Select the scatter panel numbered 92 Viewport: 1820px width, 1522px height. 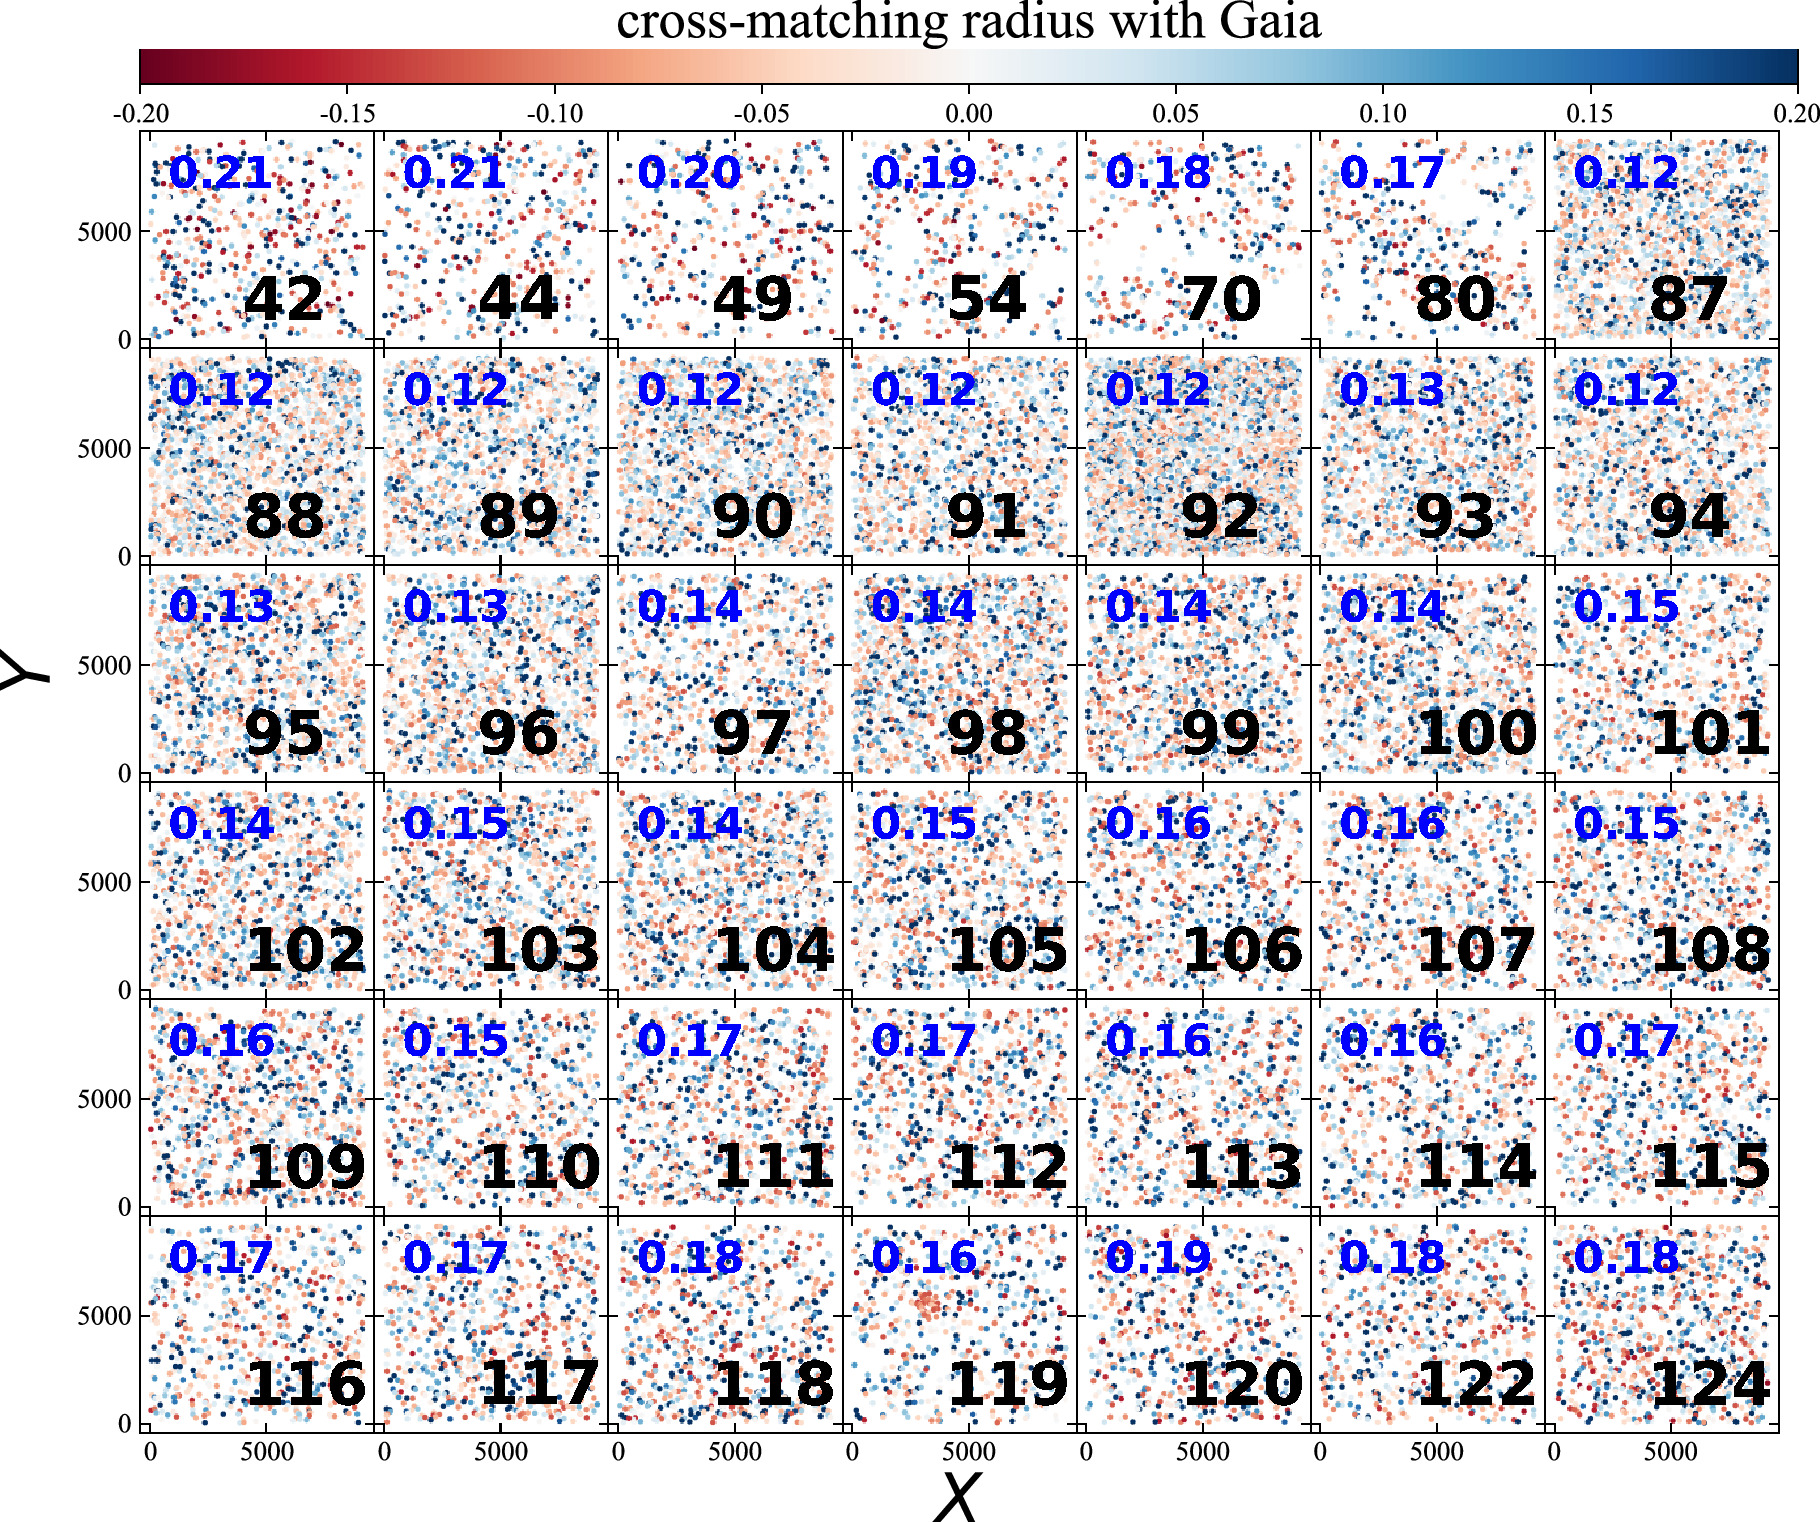[1193, 456]
